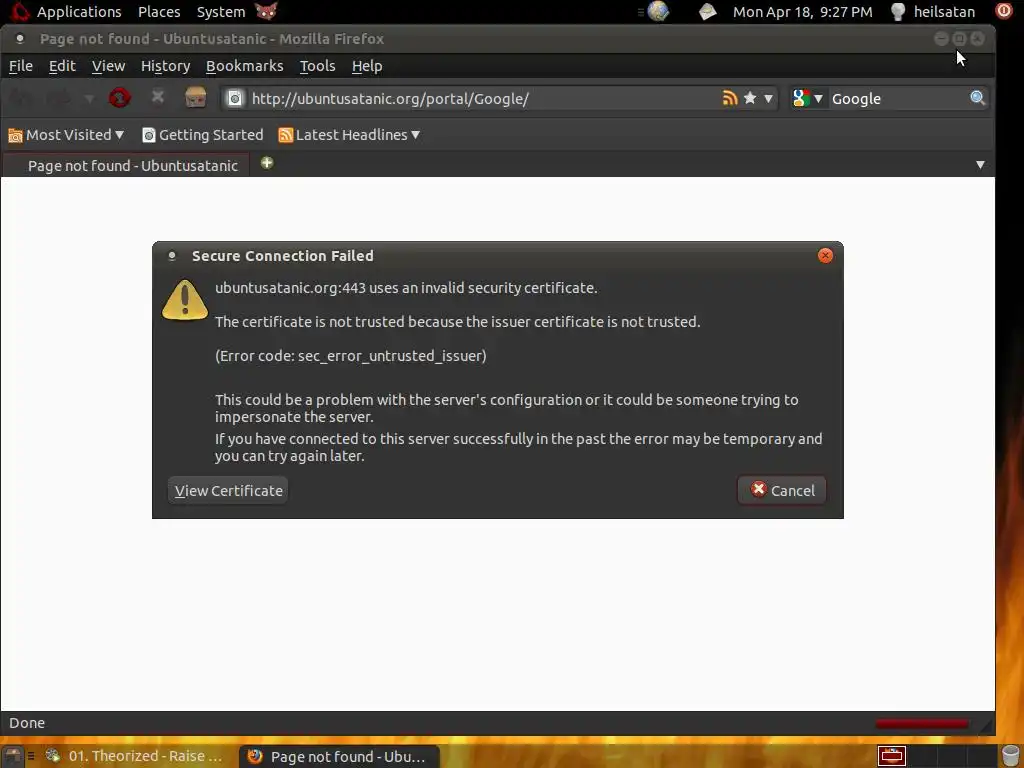This screenshot has height=768, width=1024.
Task: Open the Places menu in the top panel
Action: coord(159,12)
